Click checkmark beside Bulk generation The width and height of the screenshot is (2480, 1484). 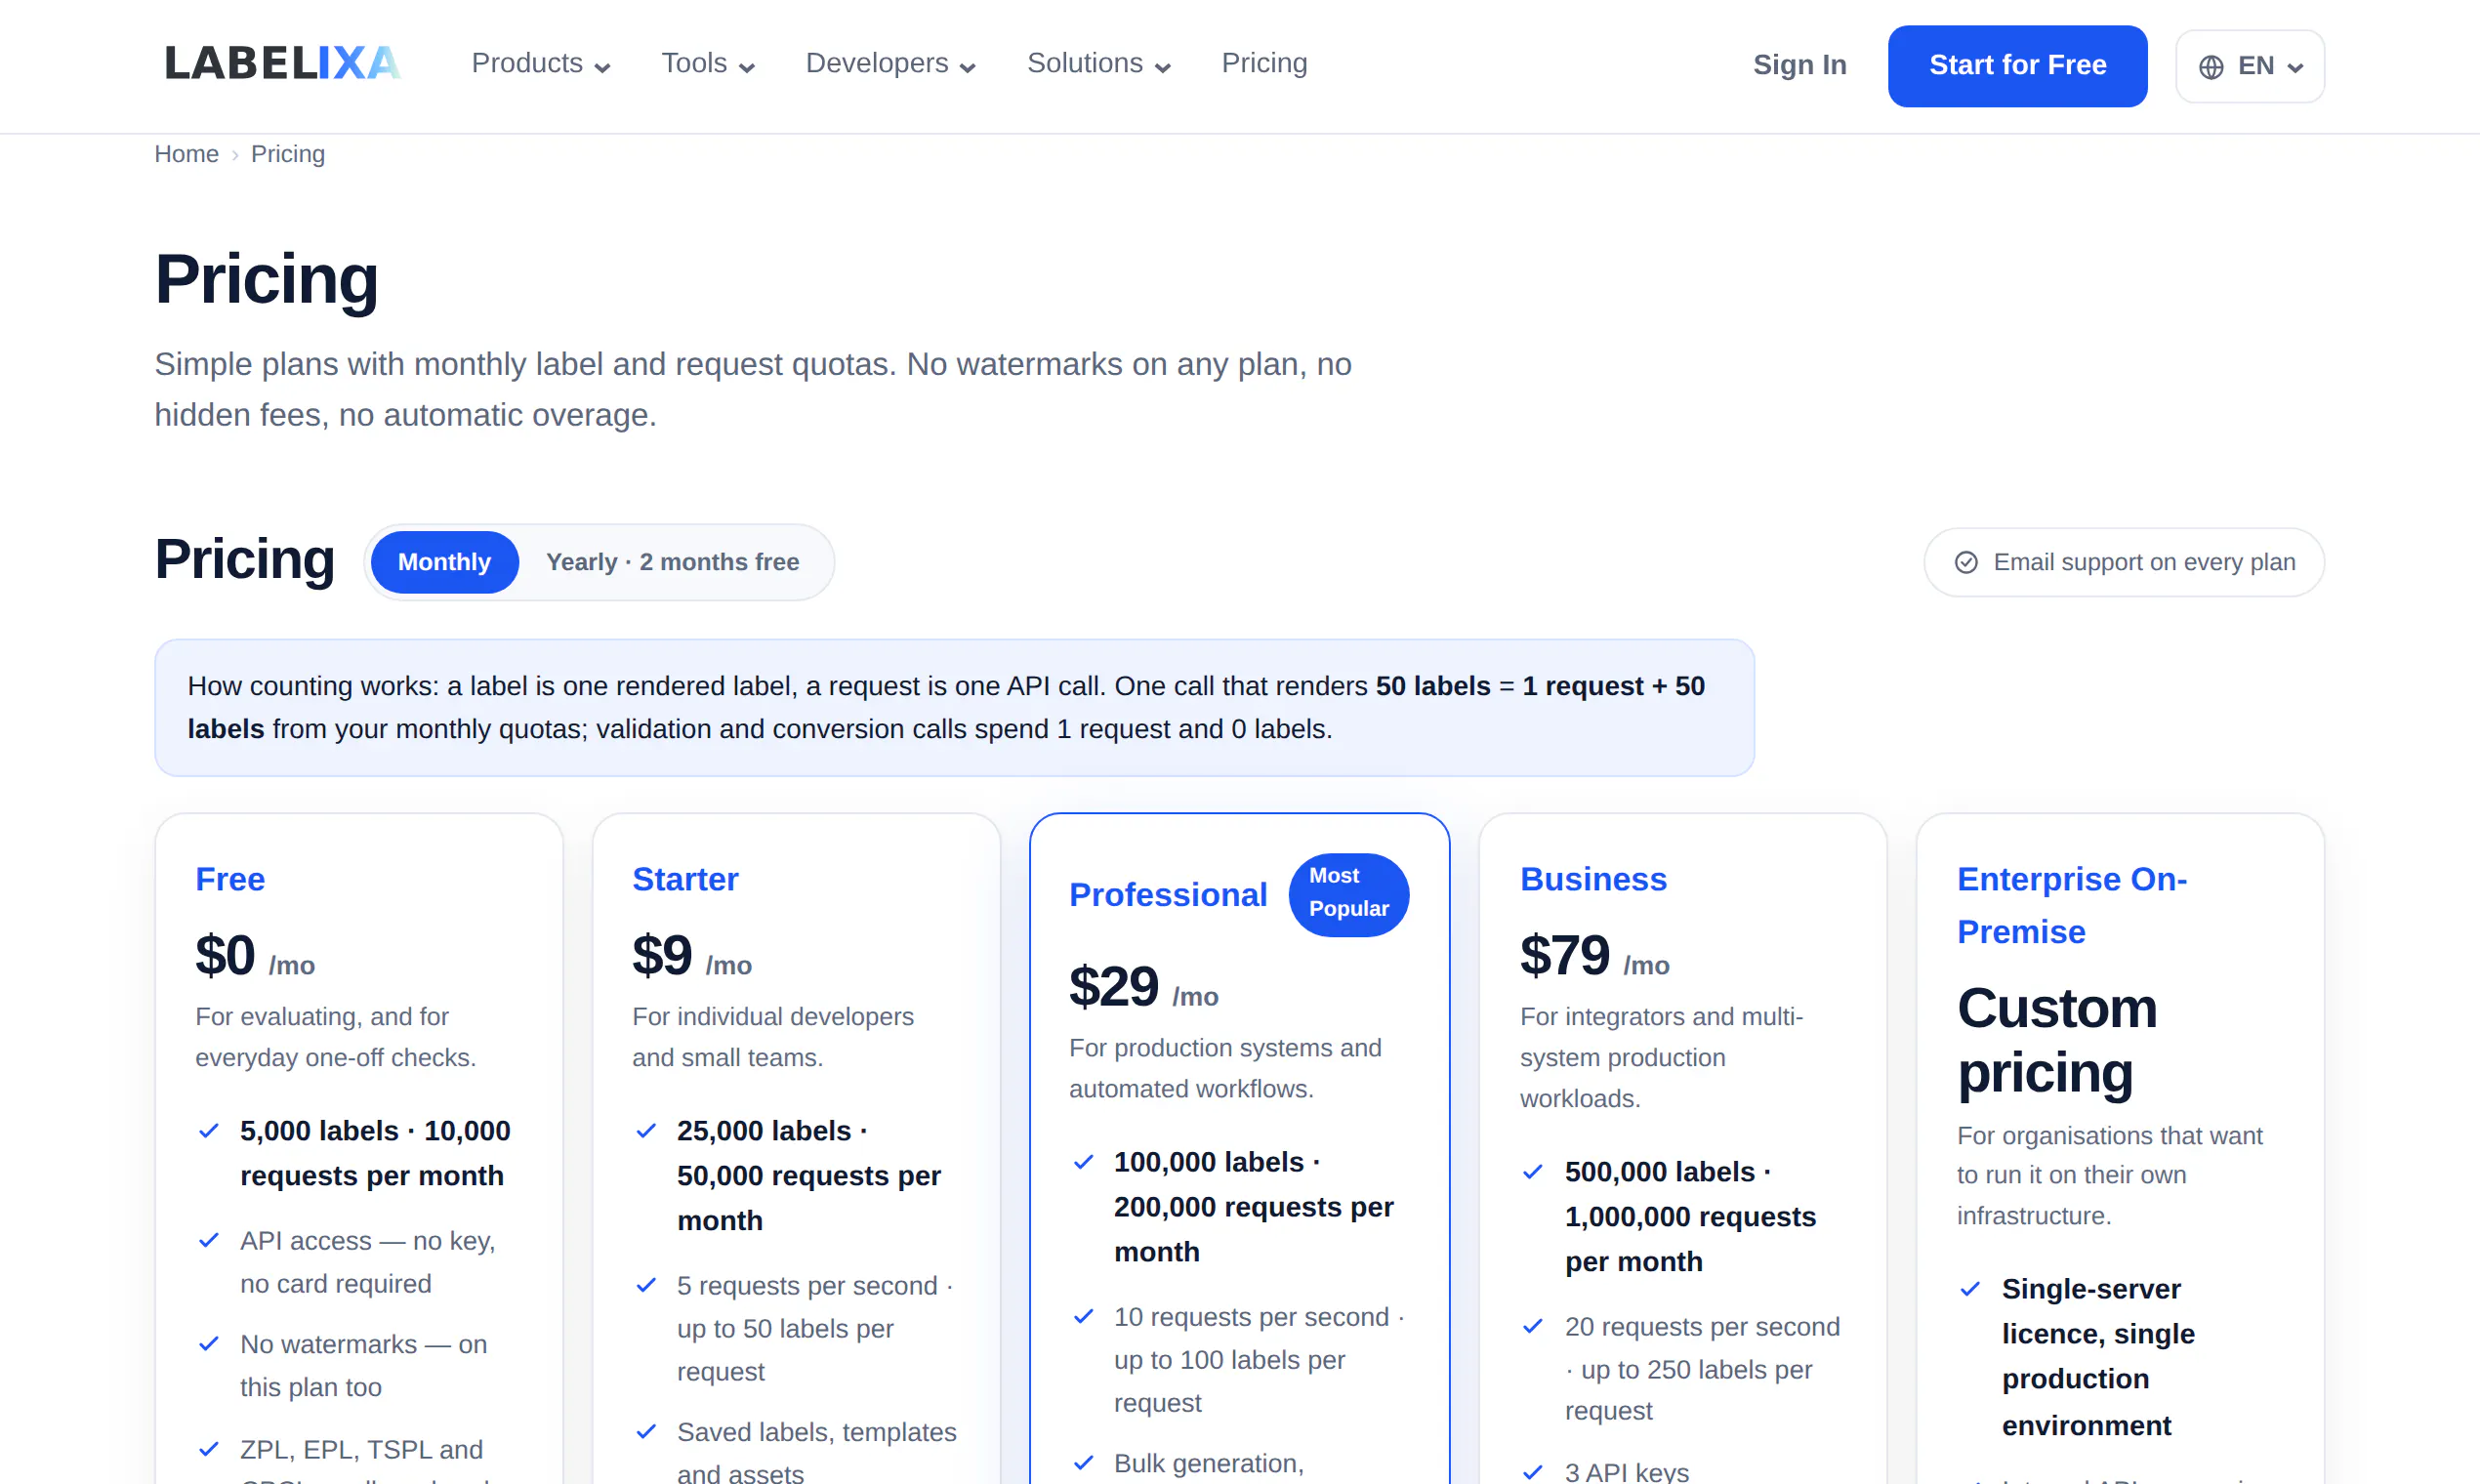click(1083, 1463)
